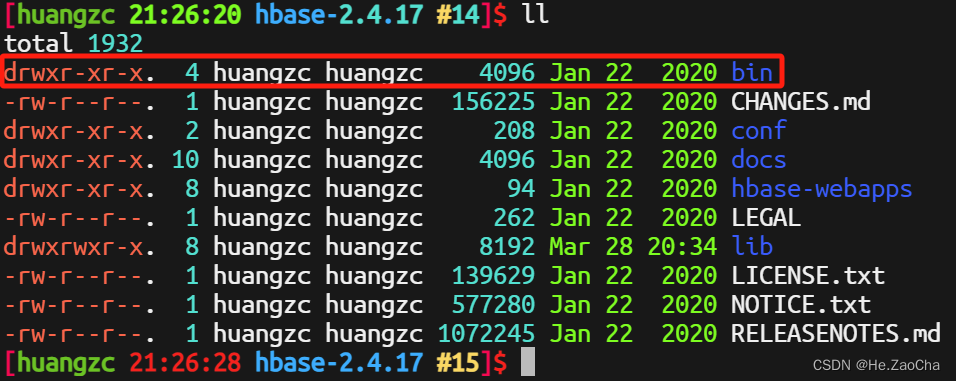Screen dimensions: 956x381
Task: Select the 'LEGAL' file name
Action: tap(766, 218)
